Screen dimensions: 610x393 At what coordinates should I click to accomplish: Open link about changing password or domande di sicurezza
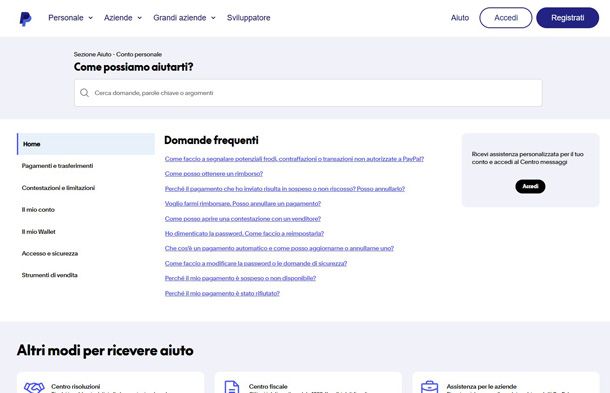coord(256,263)
